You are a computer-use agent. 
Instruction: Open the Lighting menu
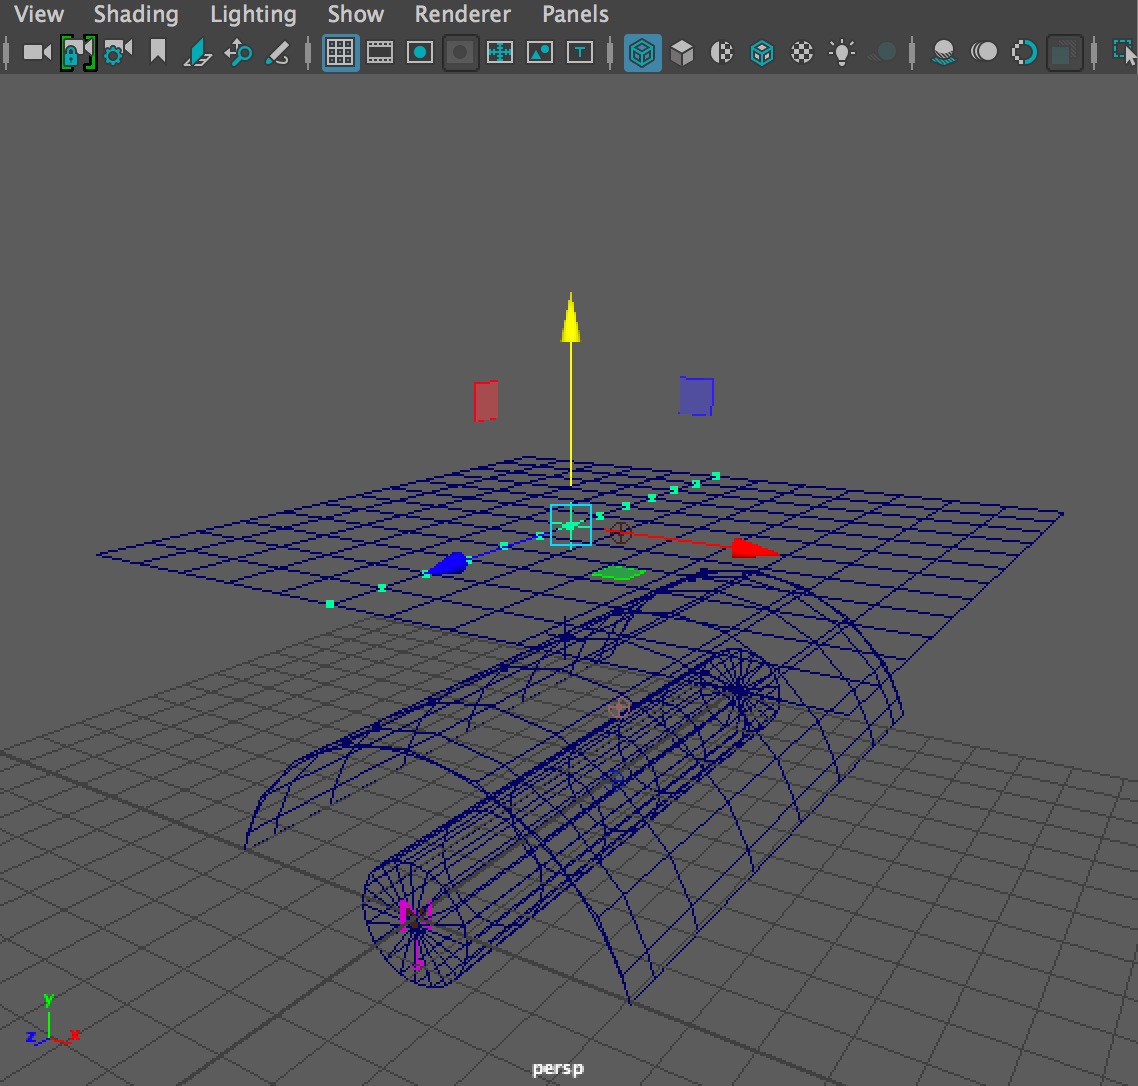[253, 14]
